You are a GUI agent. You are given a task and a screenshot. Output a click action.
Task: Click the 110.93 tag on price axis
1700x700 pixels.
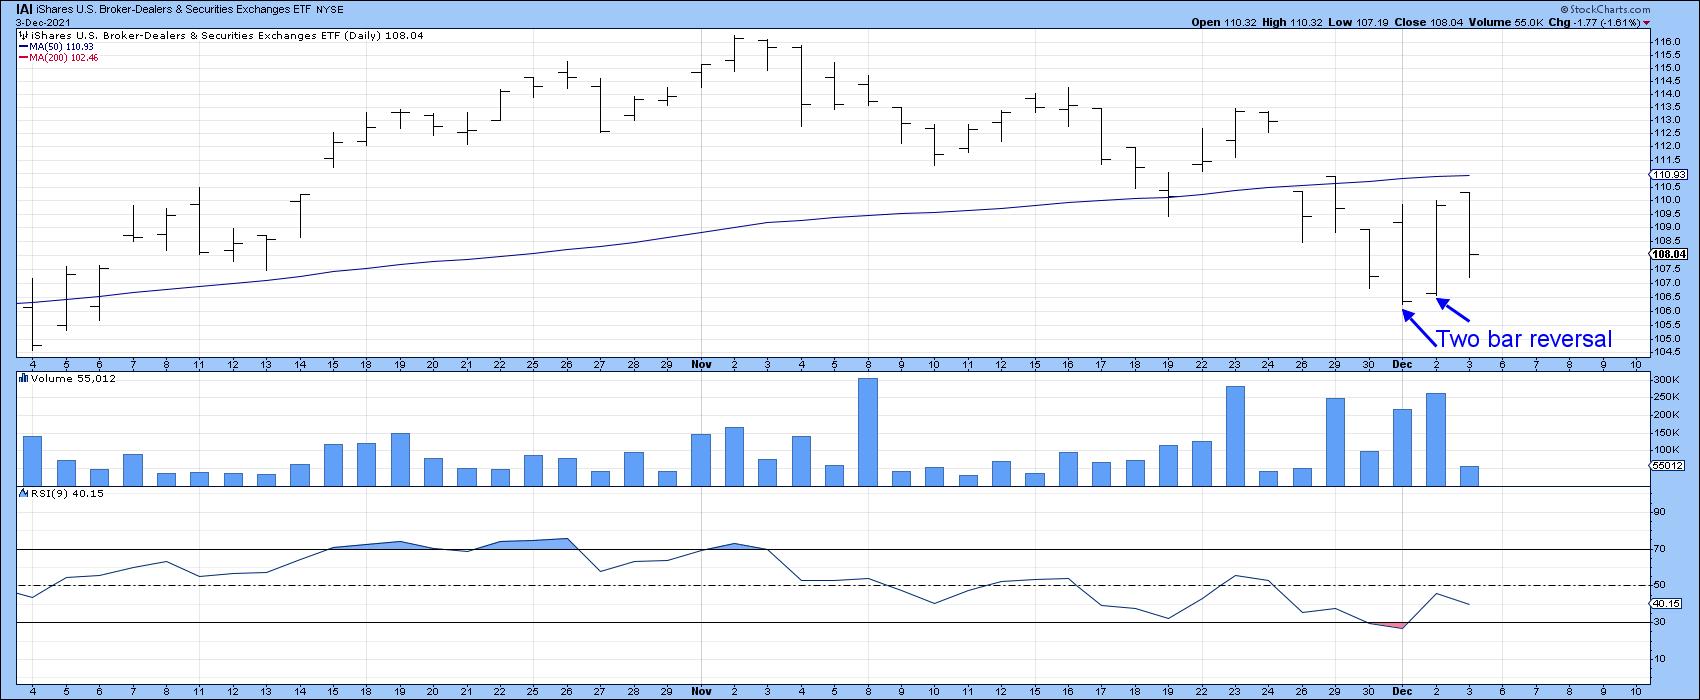(1669, 174)
